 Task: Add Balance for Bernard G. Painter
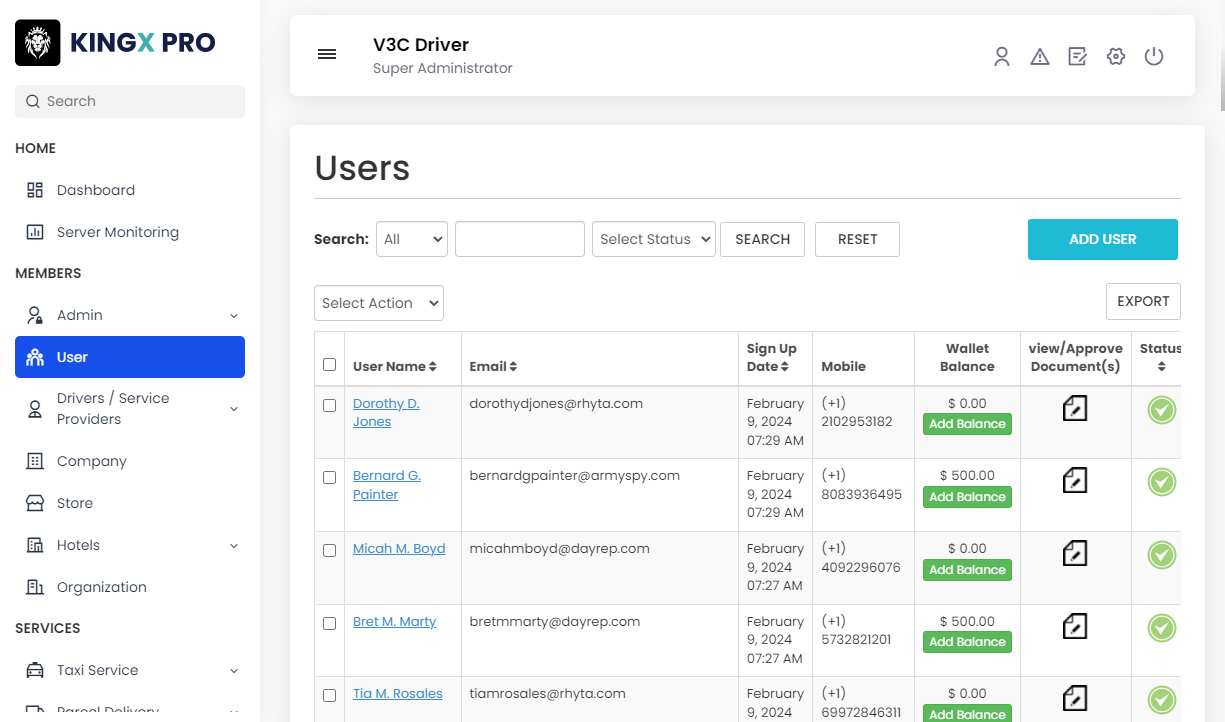967,497
